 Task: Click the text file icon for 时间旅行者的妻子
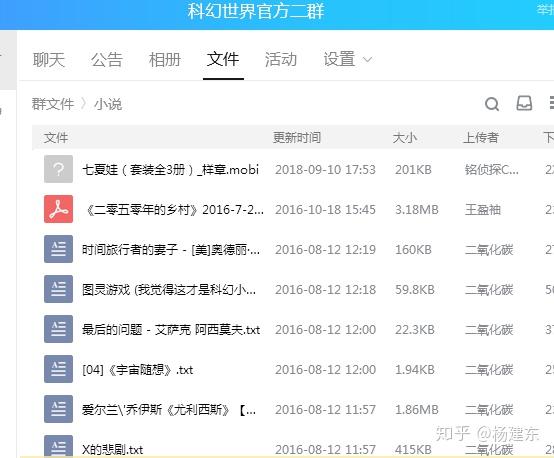[x=58, y=249]
